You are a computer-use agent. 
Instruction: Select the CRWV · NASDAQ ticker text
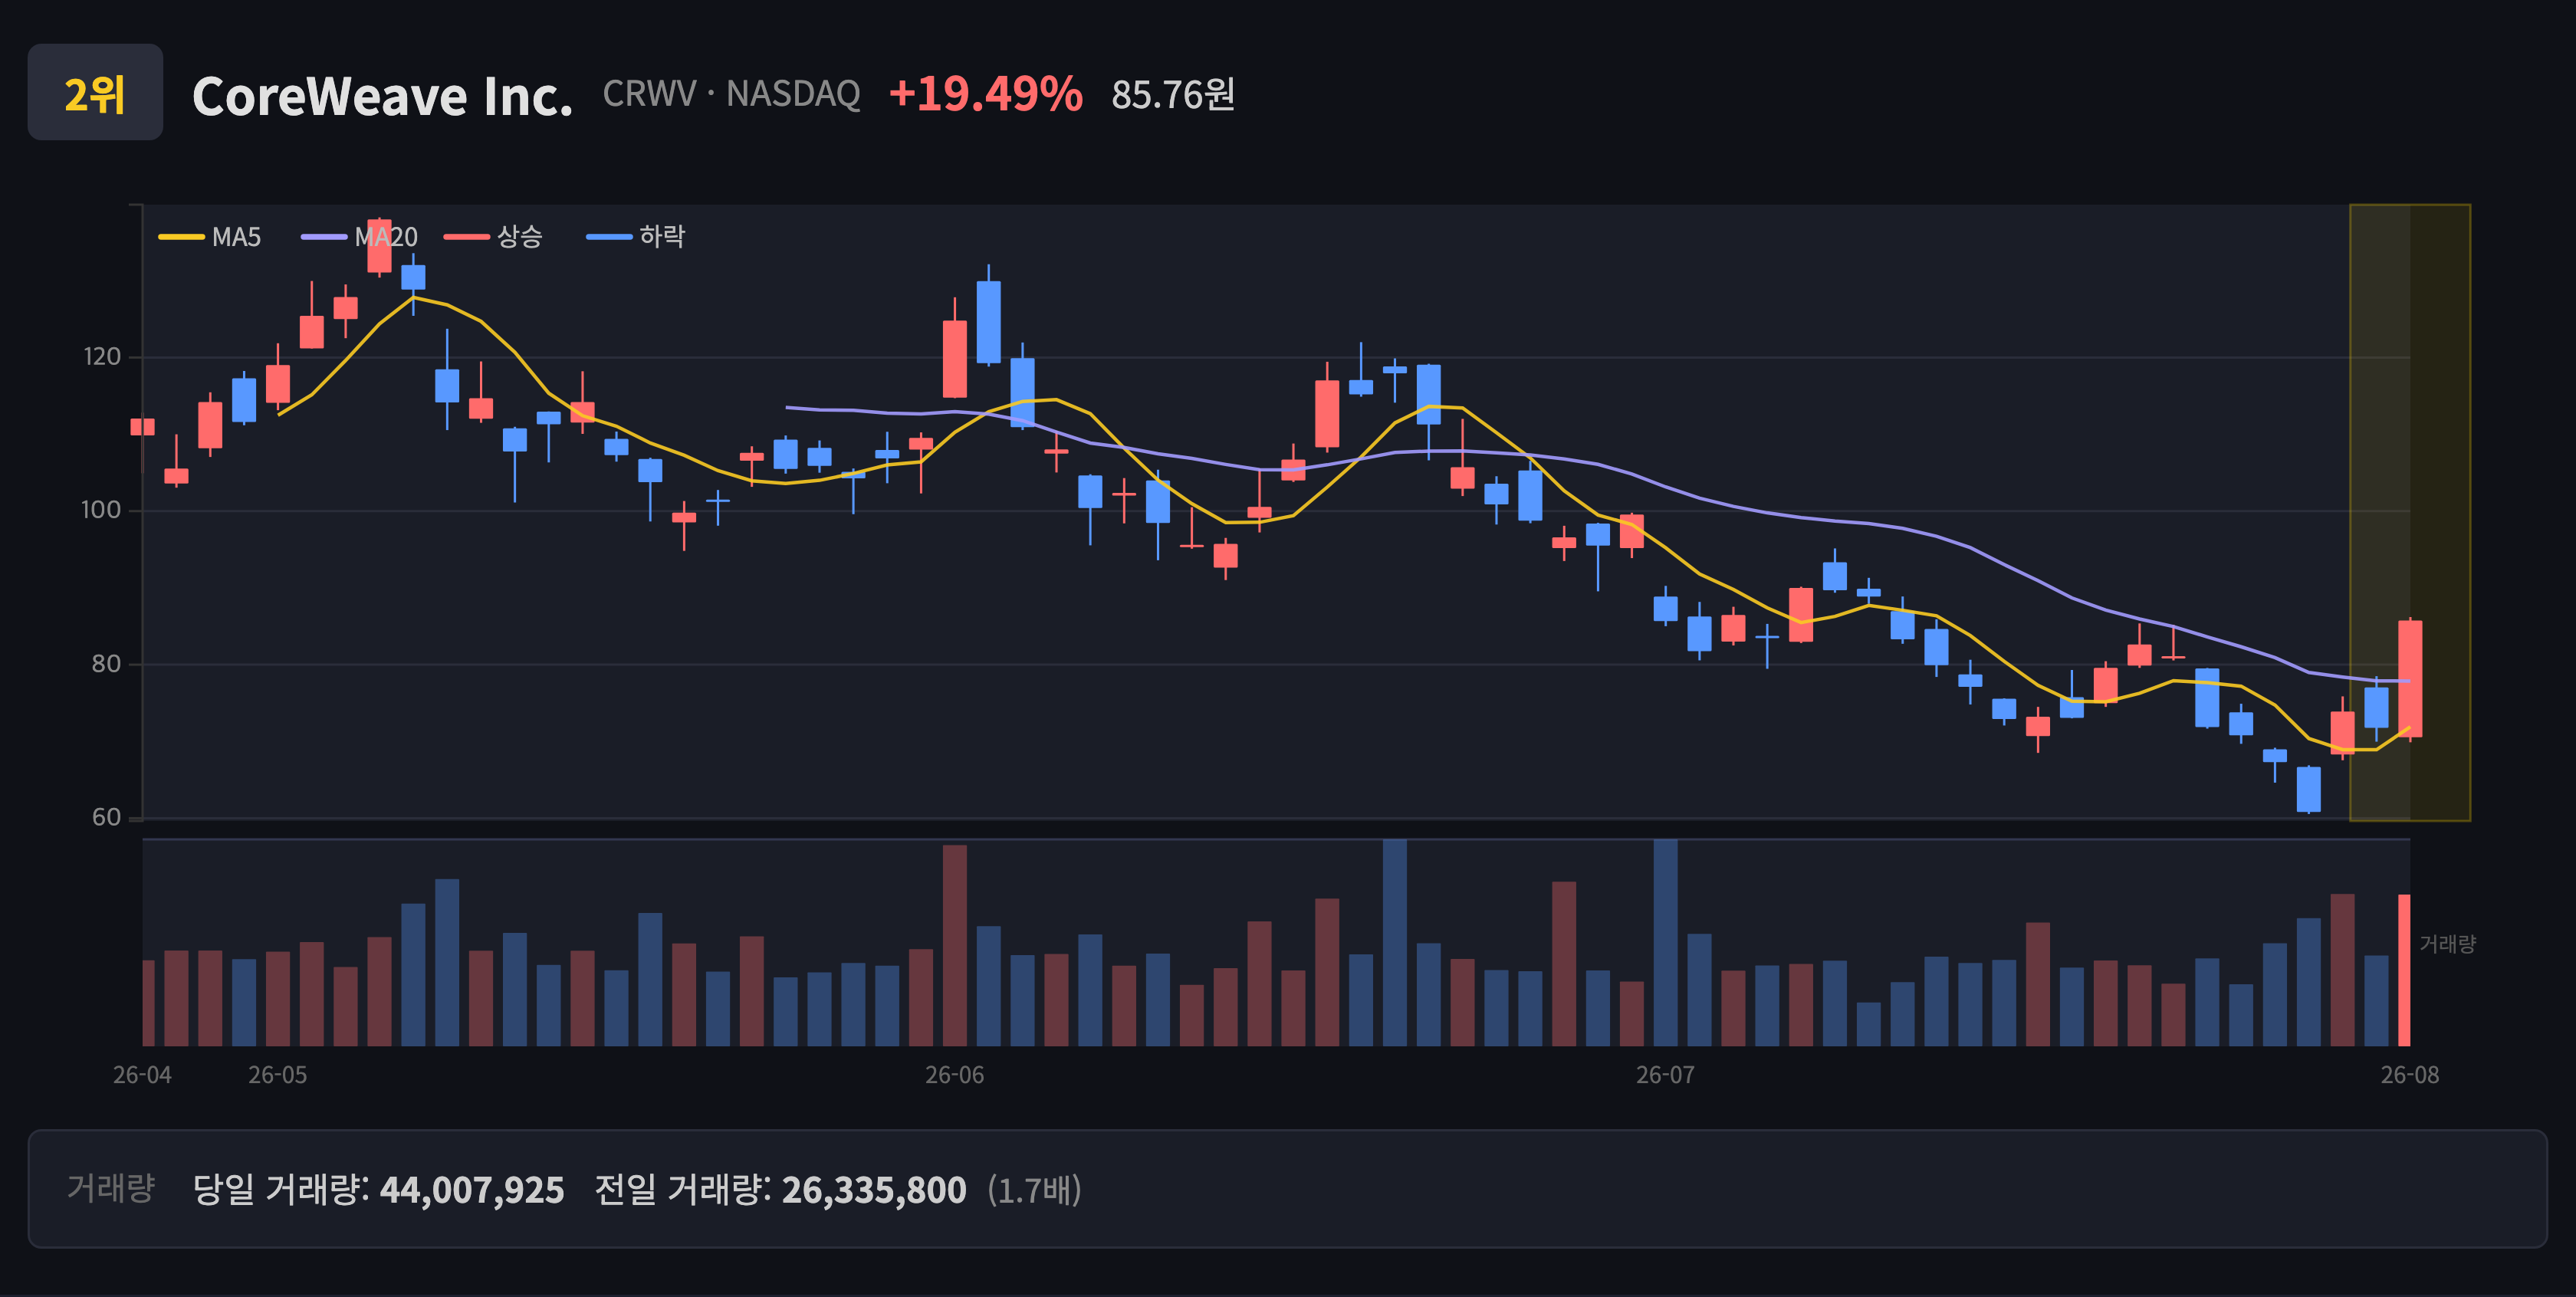(x=731, y=94)
